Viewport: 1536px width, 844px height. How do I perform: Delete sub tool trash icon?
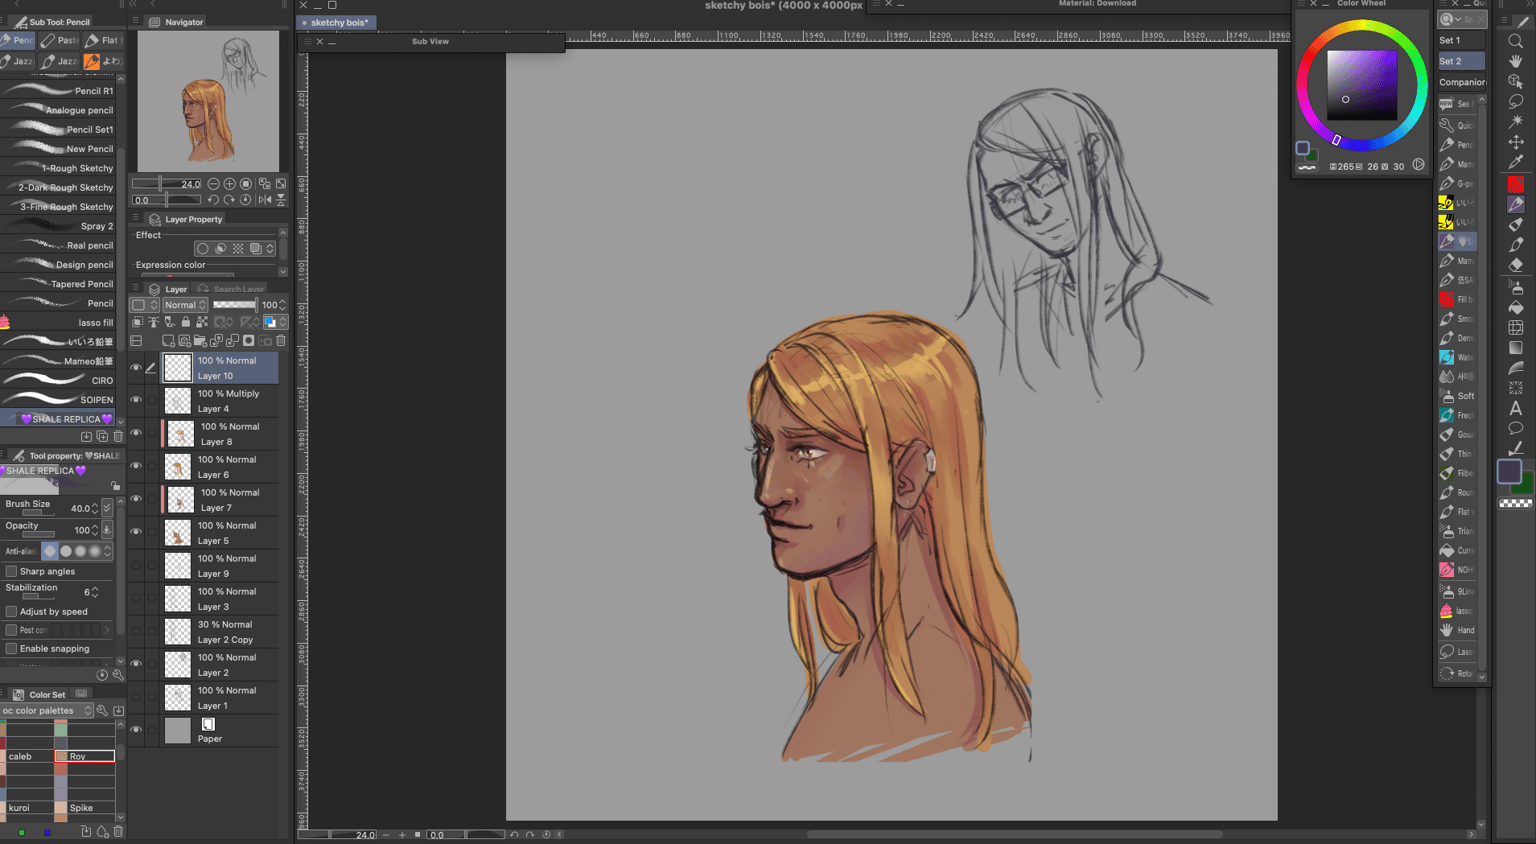pos(118,437)
